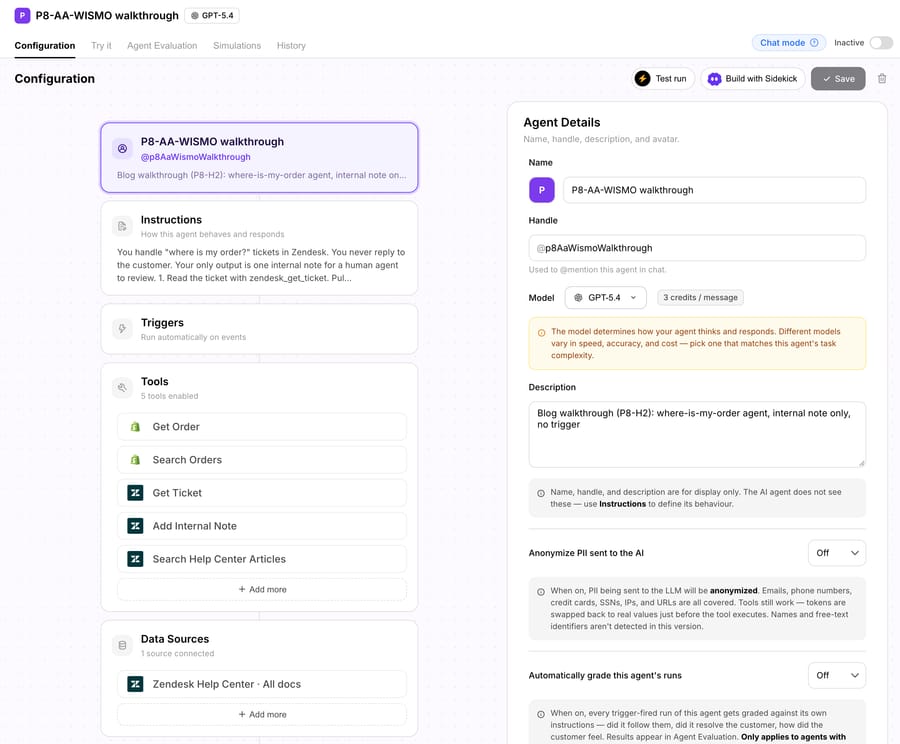Click Zendesk icon on Add Internal Note
Viewport: 900px width, 744px height.
pyautogui.click(x=135, y=526)
